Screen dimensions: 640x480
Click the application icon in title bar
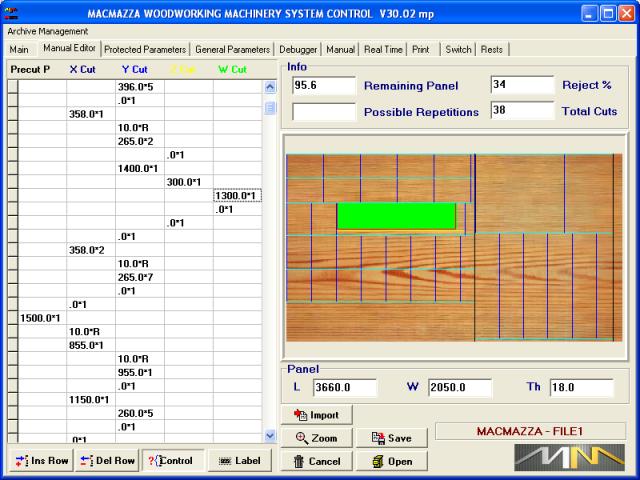click(x=11, y=13)
